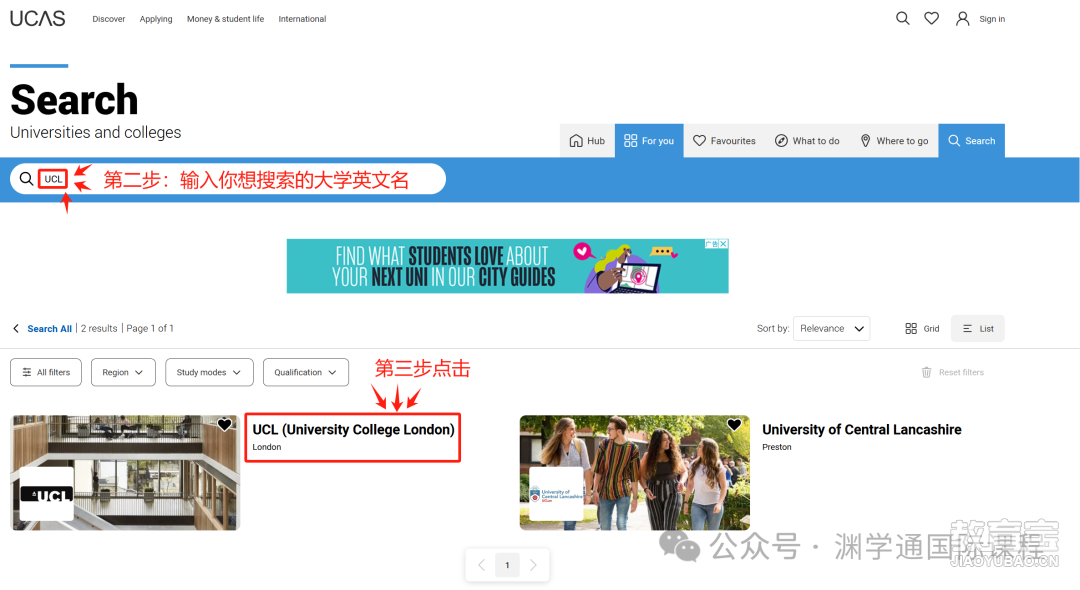The width and height of the screenshot is (1080, 590).
Task: Open the header search magnifier icon
Action: [902, 19]
